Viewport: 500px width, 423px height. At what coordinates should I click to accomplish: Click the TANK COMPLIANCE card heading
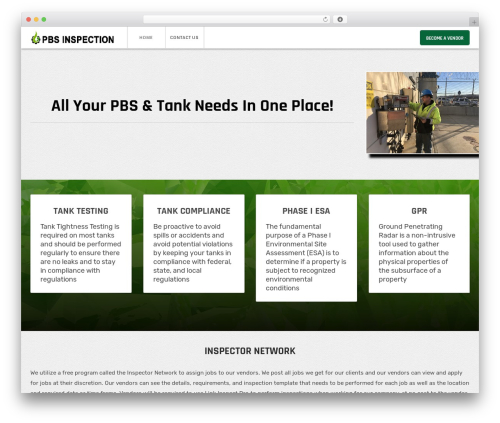[x=194, y=211]
